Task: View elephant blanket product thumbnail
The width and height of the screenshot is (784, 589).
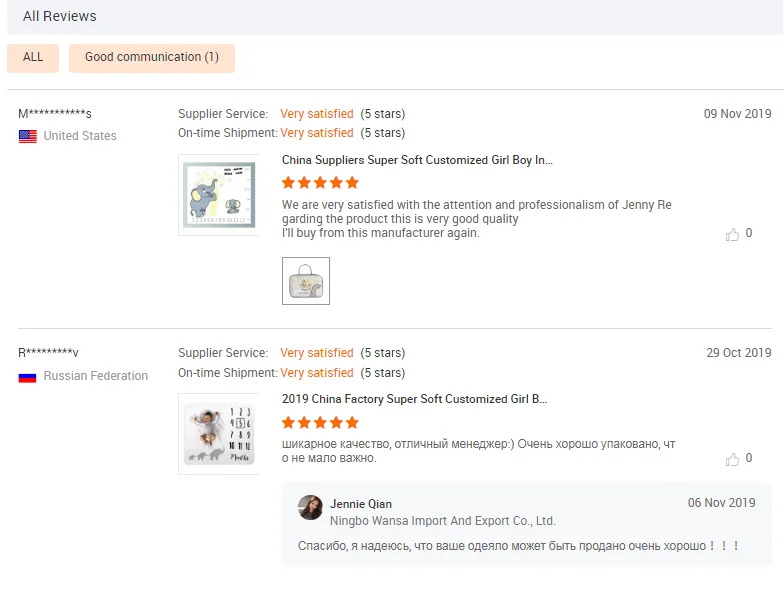Action: (219, 195)
